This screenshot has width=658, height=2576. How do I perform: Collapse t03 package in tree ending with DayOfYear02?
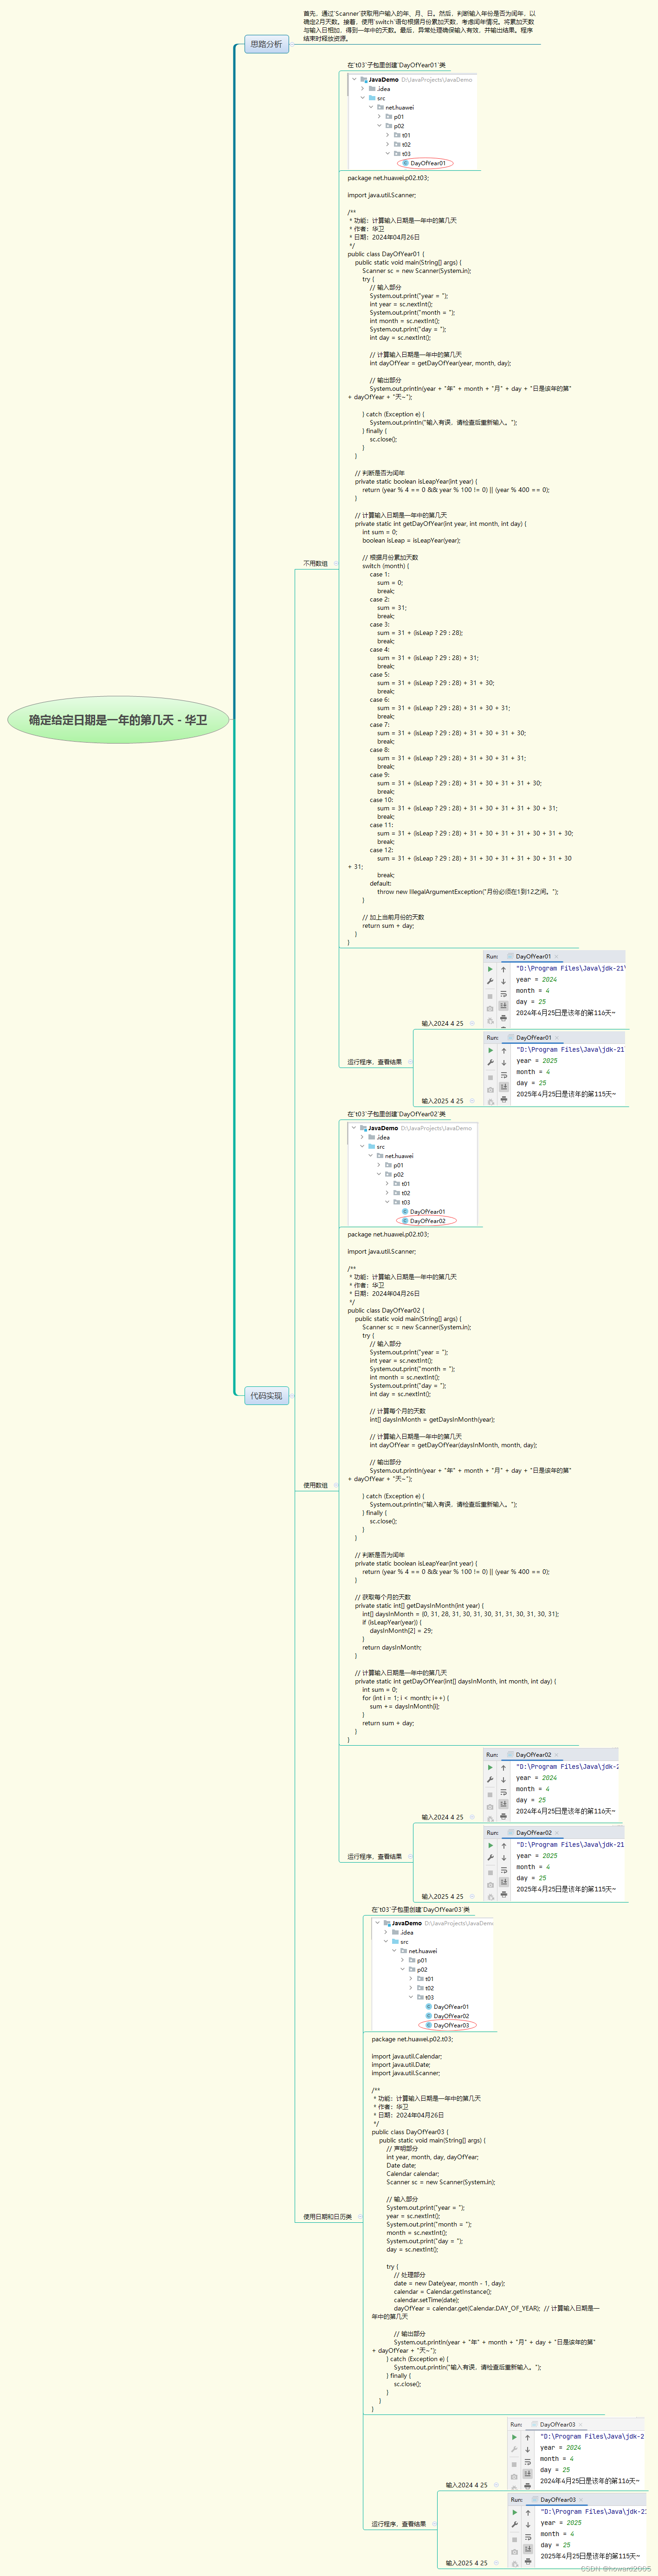pos(387,1202)
